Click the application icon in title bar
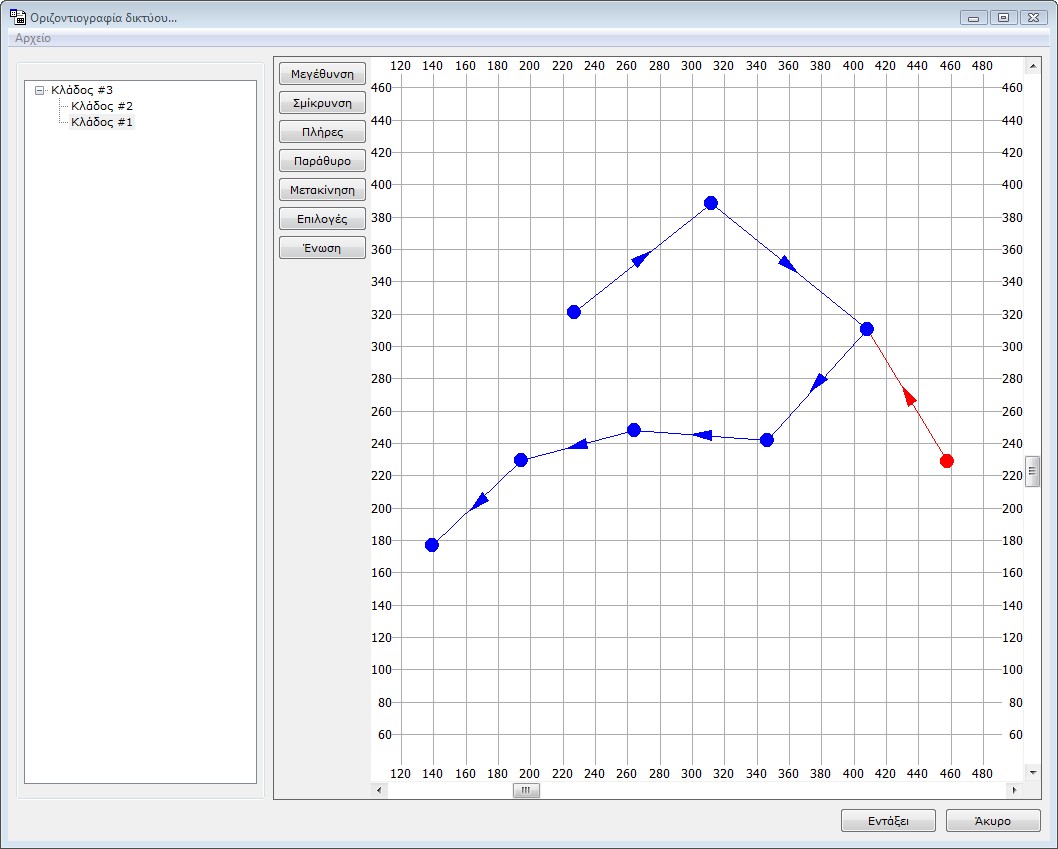This screenshot has width=1058, height=849. coord(17,17)
